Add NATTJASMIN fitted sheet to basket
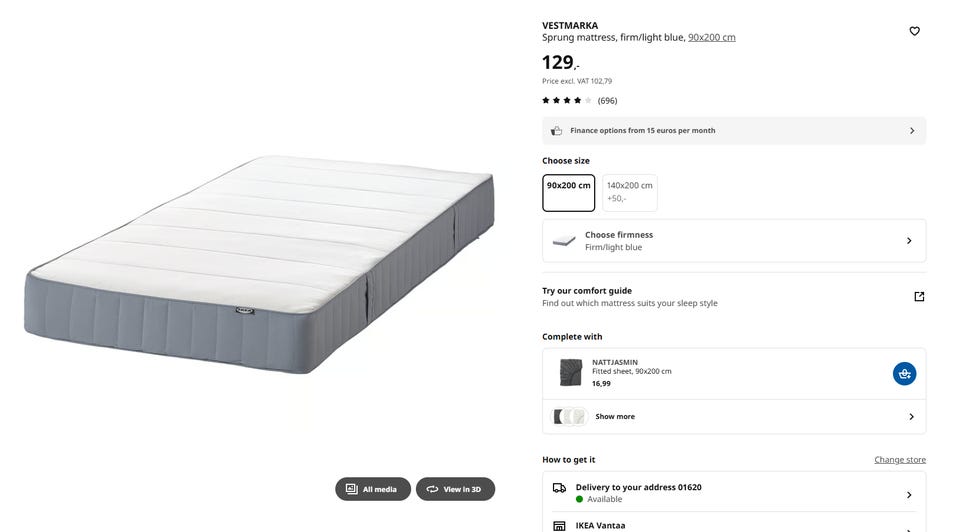Viewport: 960px width, 532px height. [904, 373]
